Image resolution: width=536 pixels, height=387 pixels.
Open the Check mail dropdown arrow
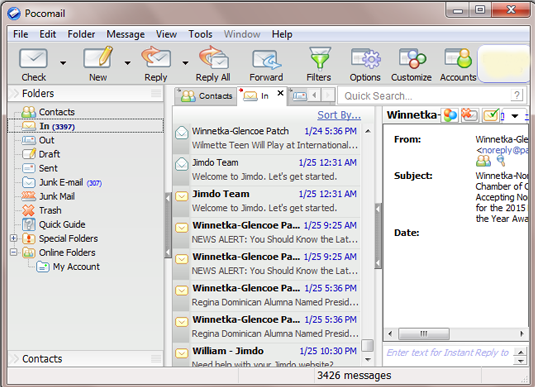[63, 63]
